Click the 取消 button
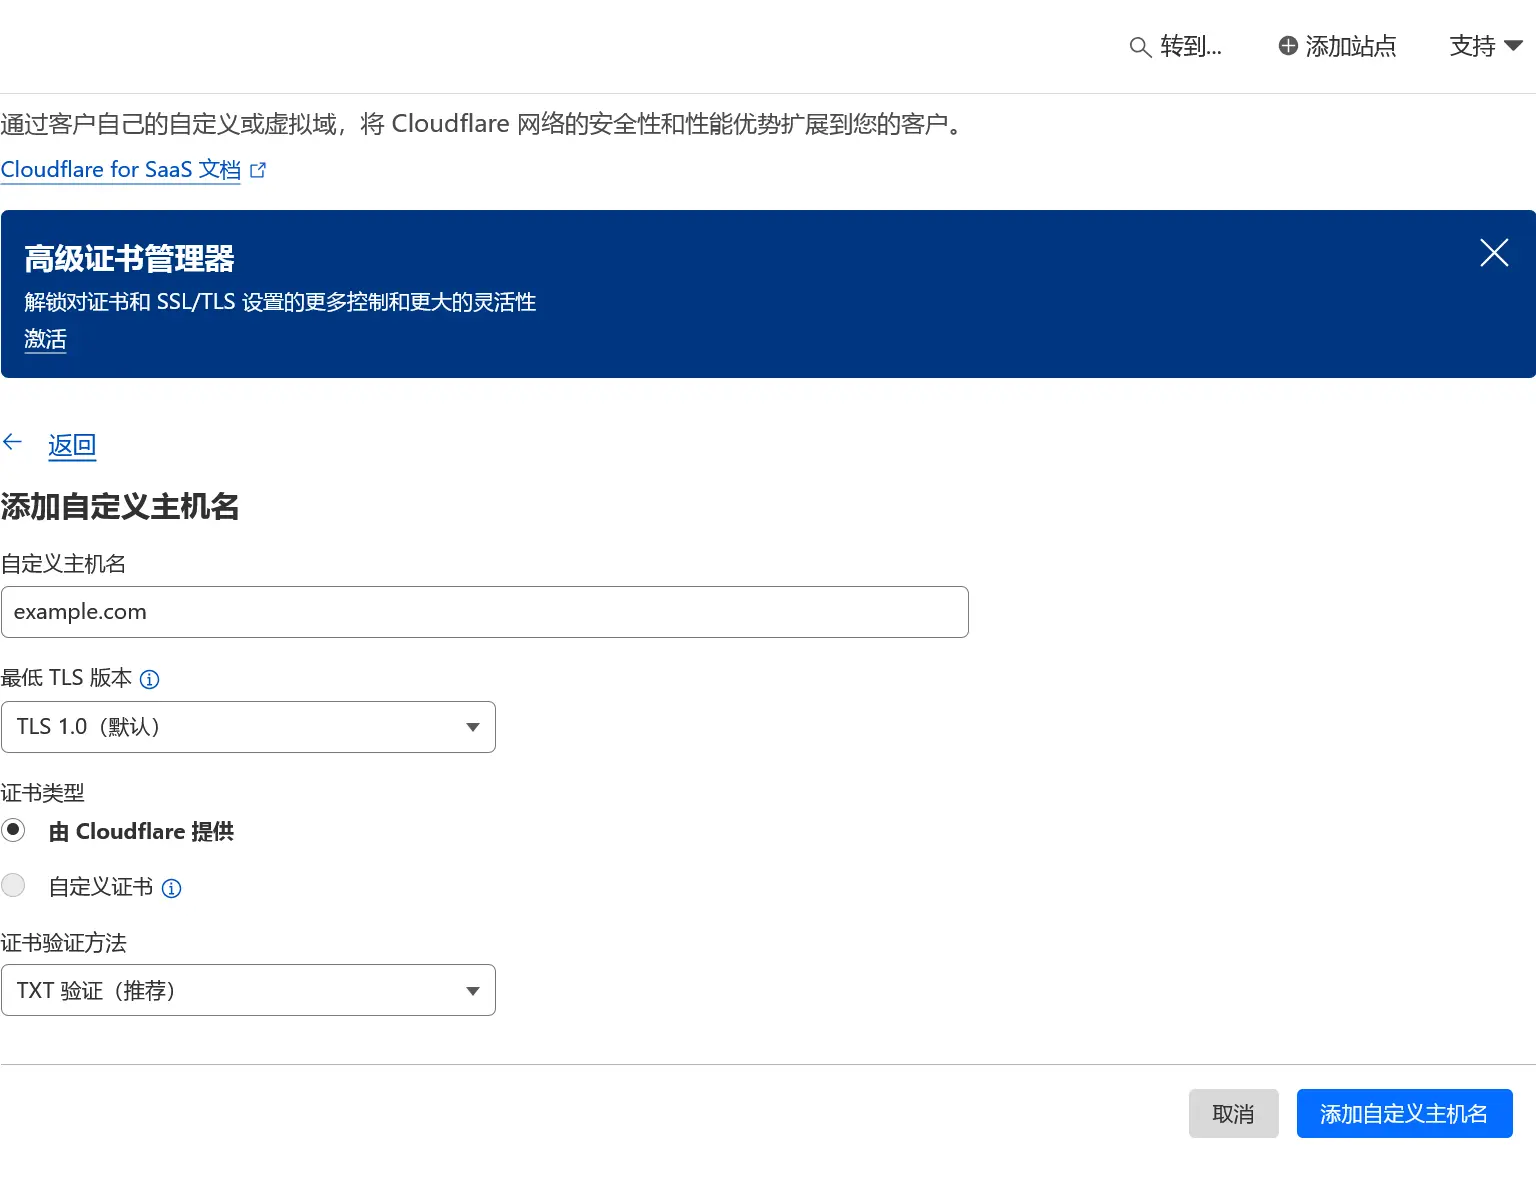This screenshot has width=1536, height=1186. 1233,1114
